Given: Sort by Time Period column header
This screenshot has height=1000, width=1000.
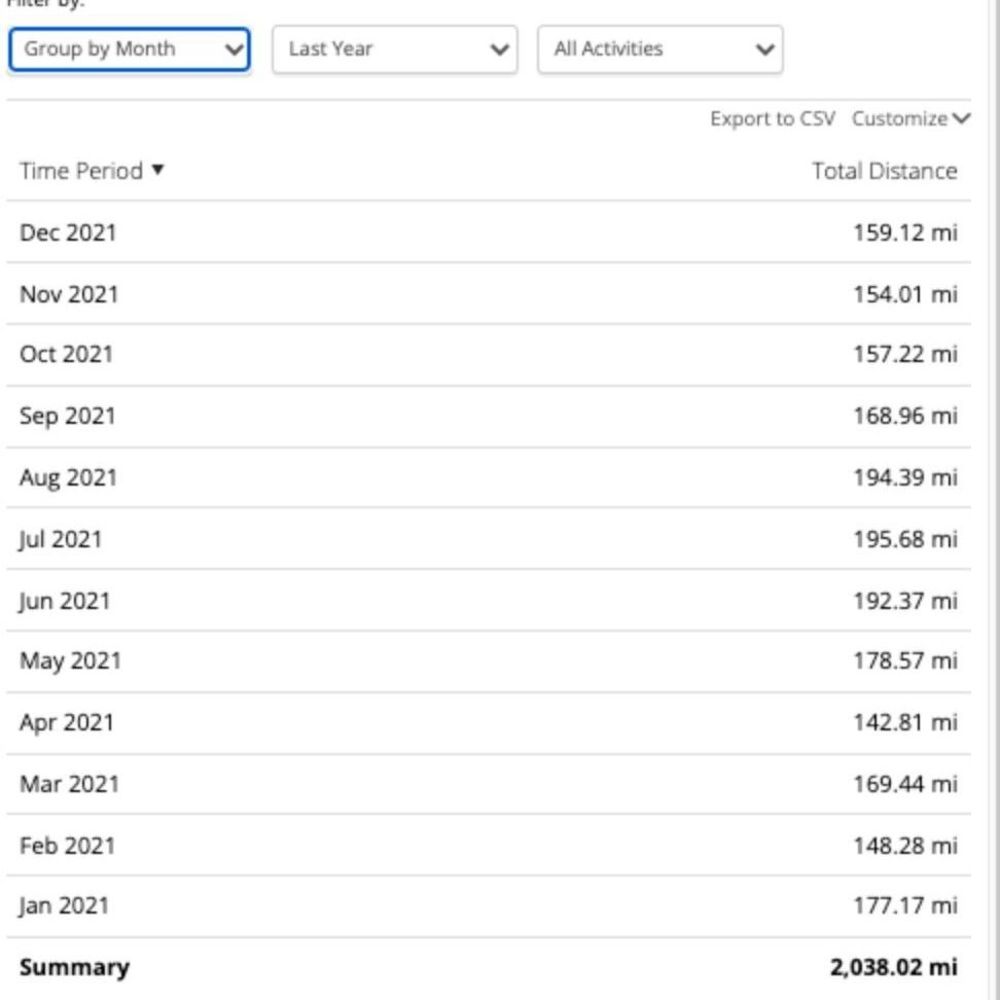Looking at the screenshot, I should tap(81, 171).
